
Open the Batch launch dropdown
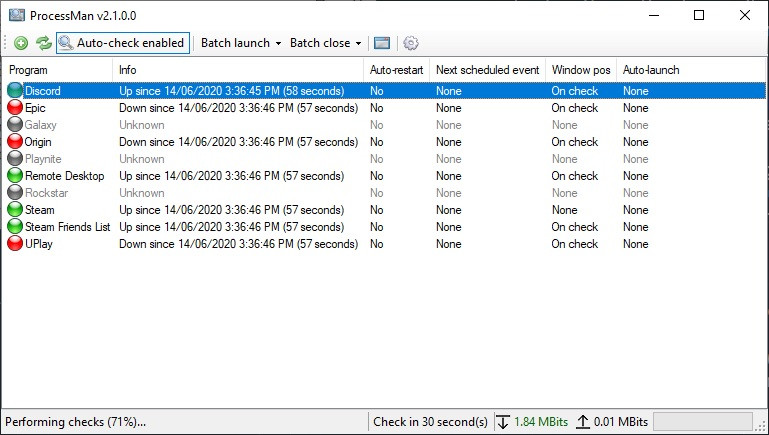241,43
